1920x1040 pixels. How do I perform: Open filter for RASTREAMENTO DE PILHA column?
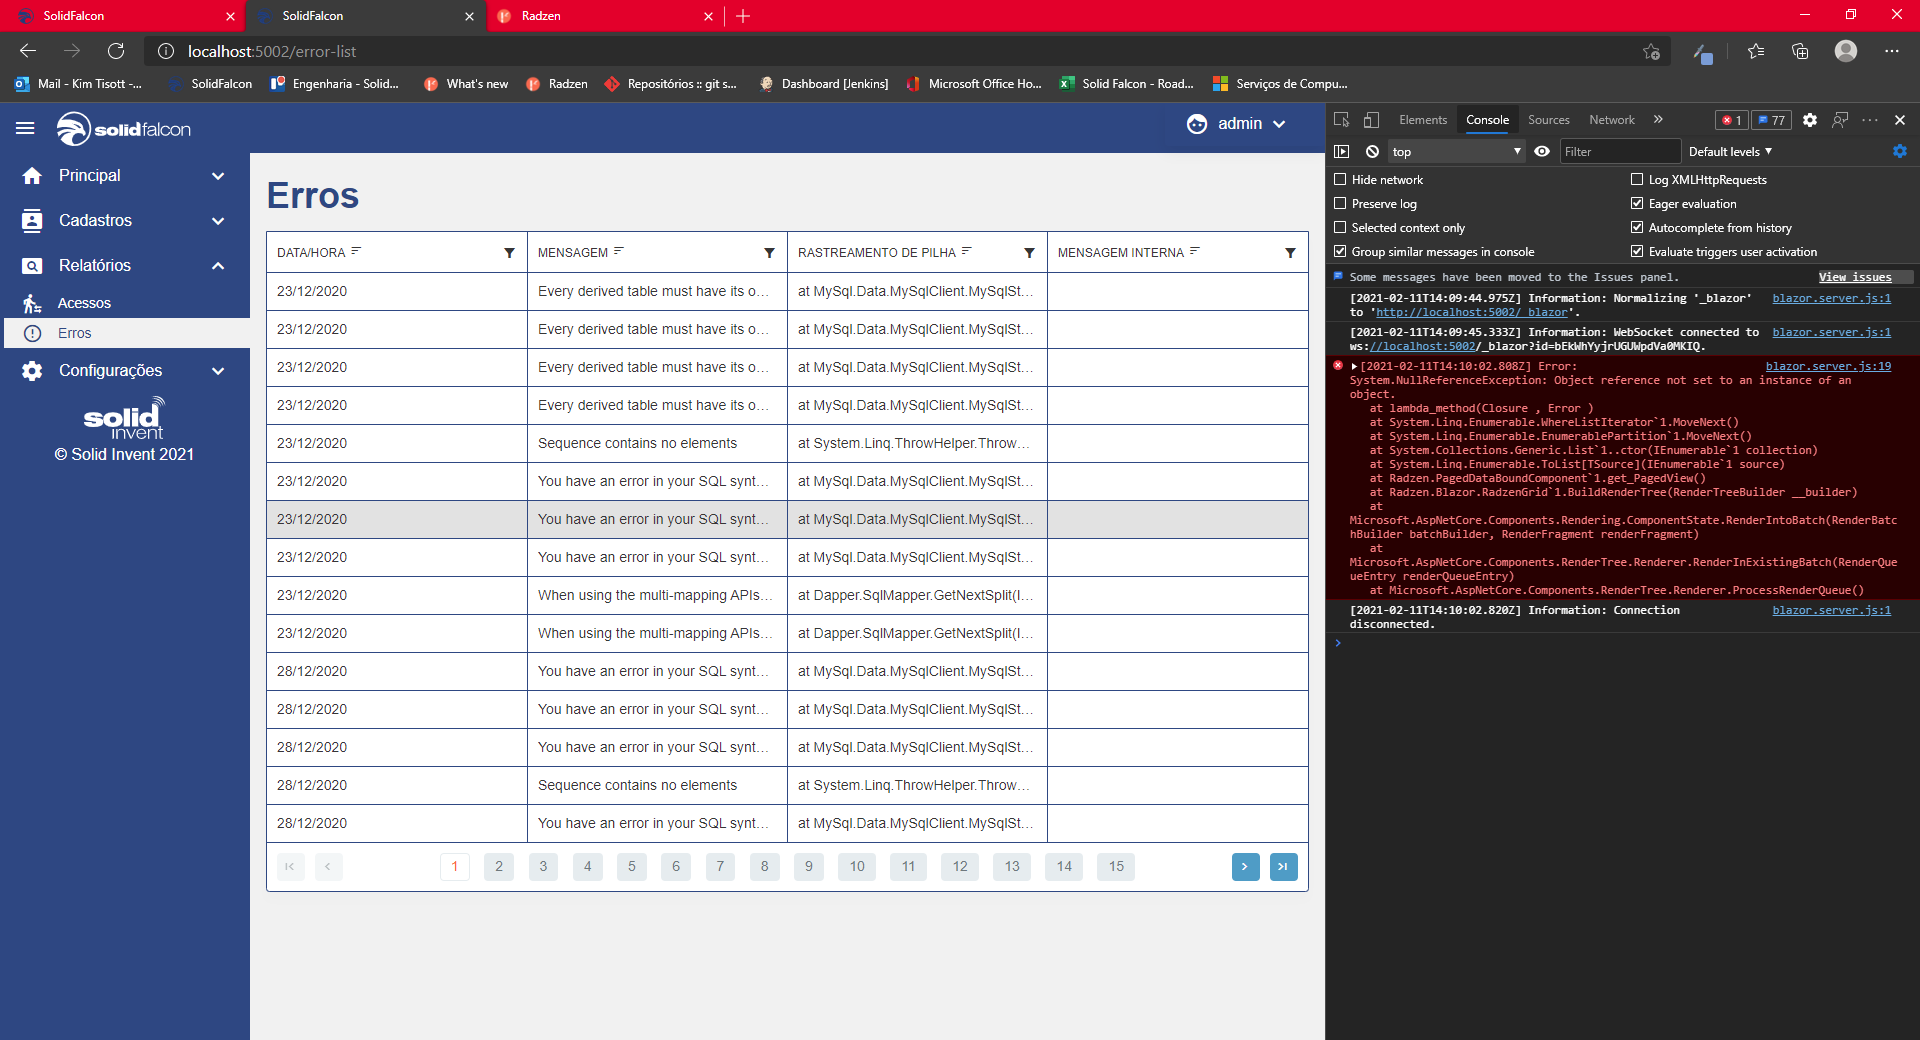coord(1029,253)
